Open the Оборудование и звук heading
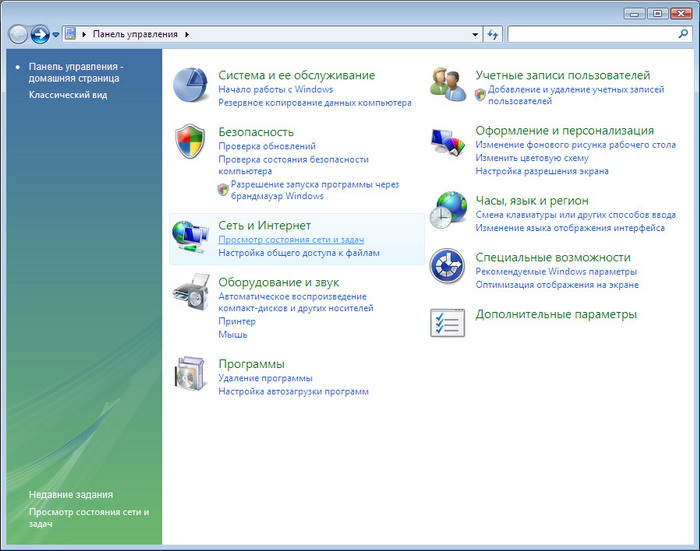The height and width of the screenshot is (551, 700). pyautogui.click(x=279, y=282)
